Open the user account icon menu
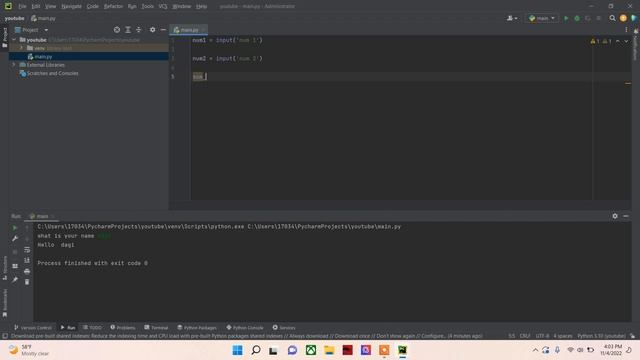 [x=512, y=18]
